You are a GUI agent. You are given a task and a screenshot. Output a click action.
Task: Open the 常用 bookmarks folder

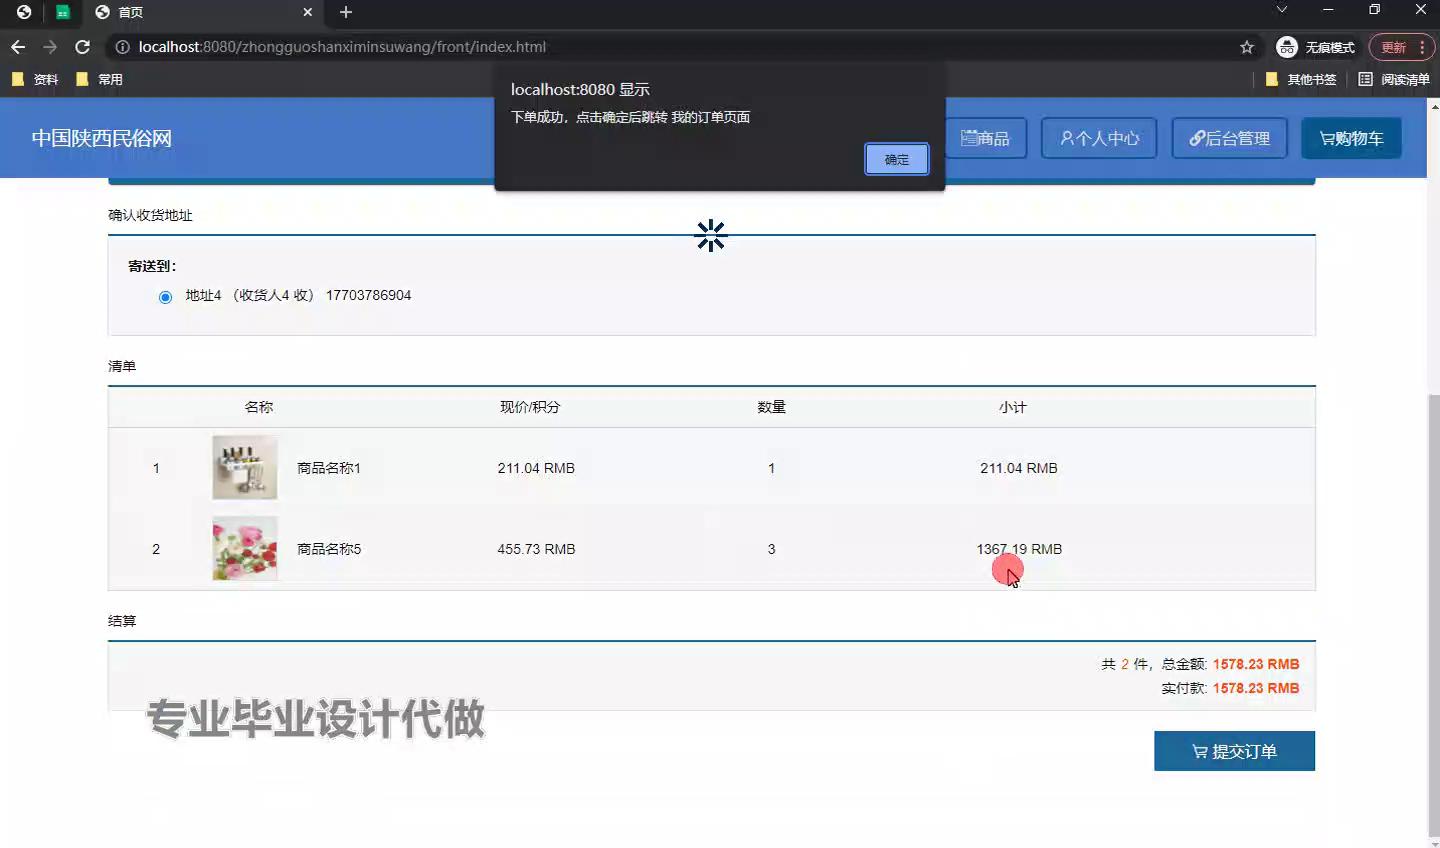click(100, 79)
